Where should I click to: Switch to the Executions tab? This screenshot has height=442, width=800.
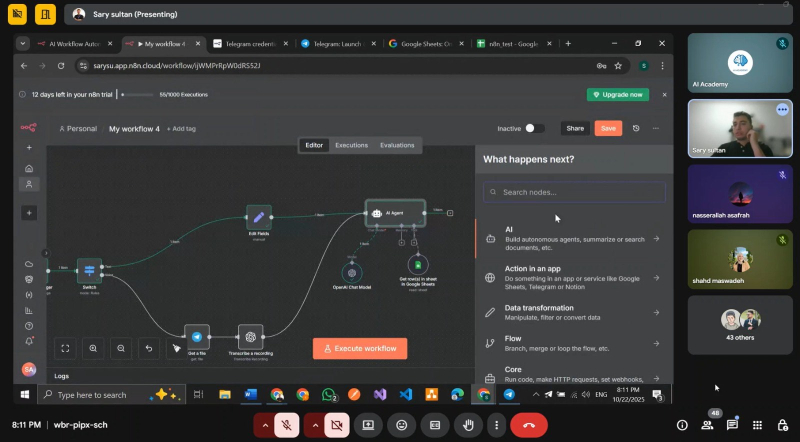pyautogui.click(x=351, y=145)
